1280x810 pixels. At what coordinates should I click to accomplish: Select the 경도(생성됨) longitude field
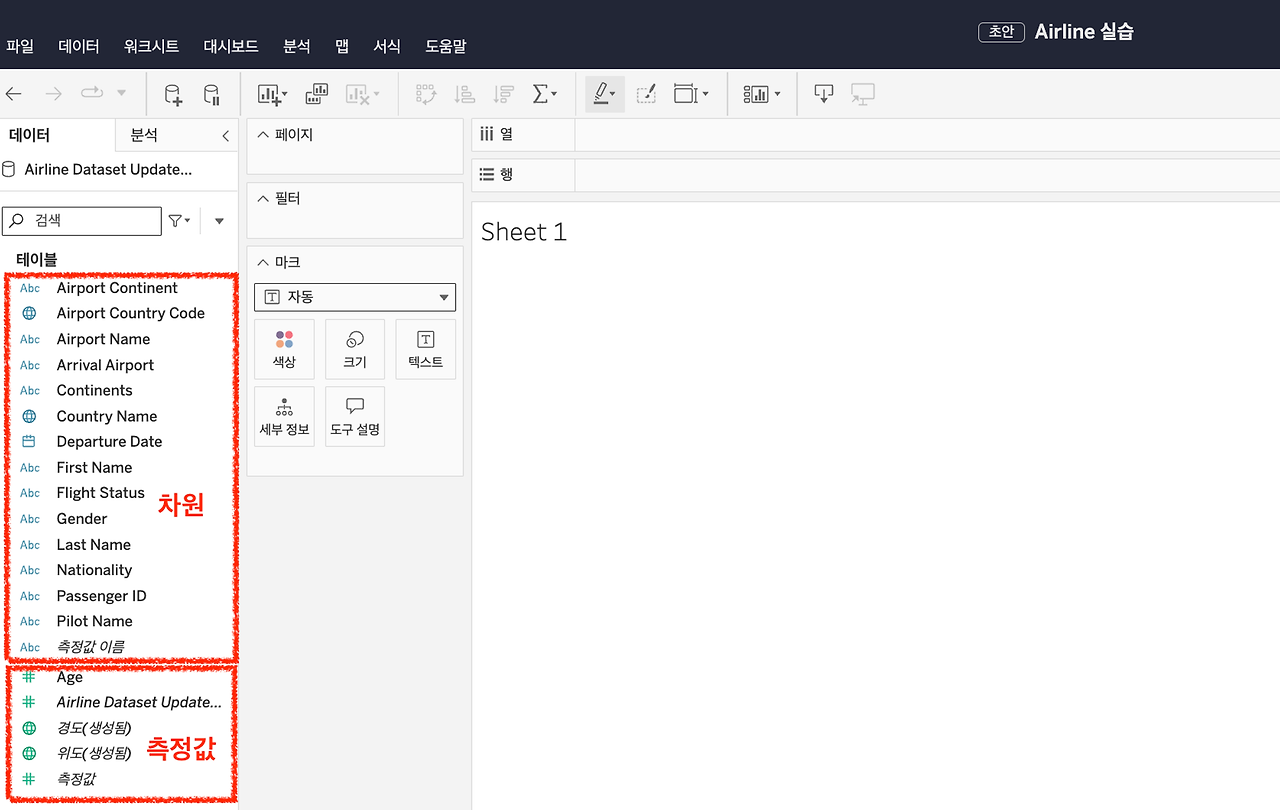(93, 727)
